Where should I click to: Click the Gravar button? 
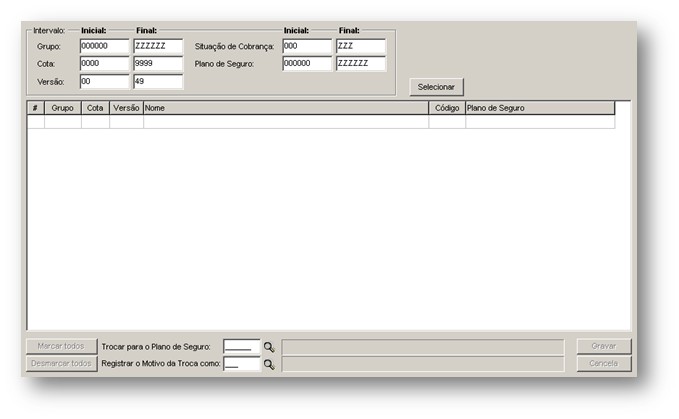pos(604,346)
